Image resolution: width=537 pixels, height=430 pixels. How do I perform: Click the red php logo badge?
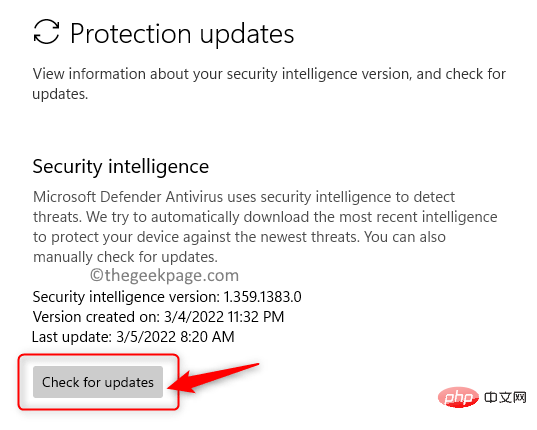tap(458, 397)
